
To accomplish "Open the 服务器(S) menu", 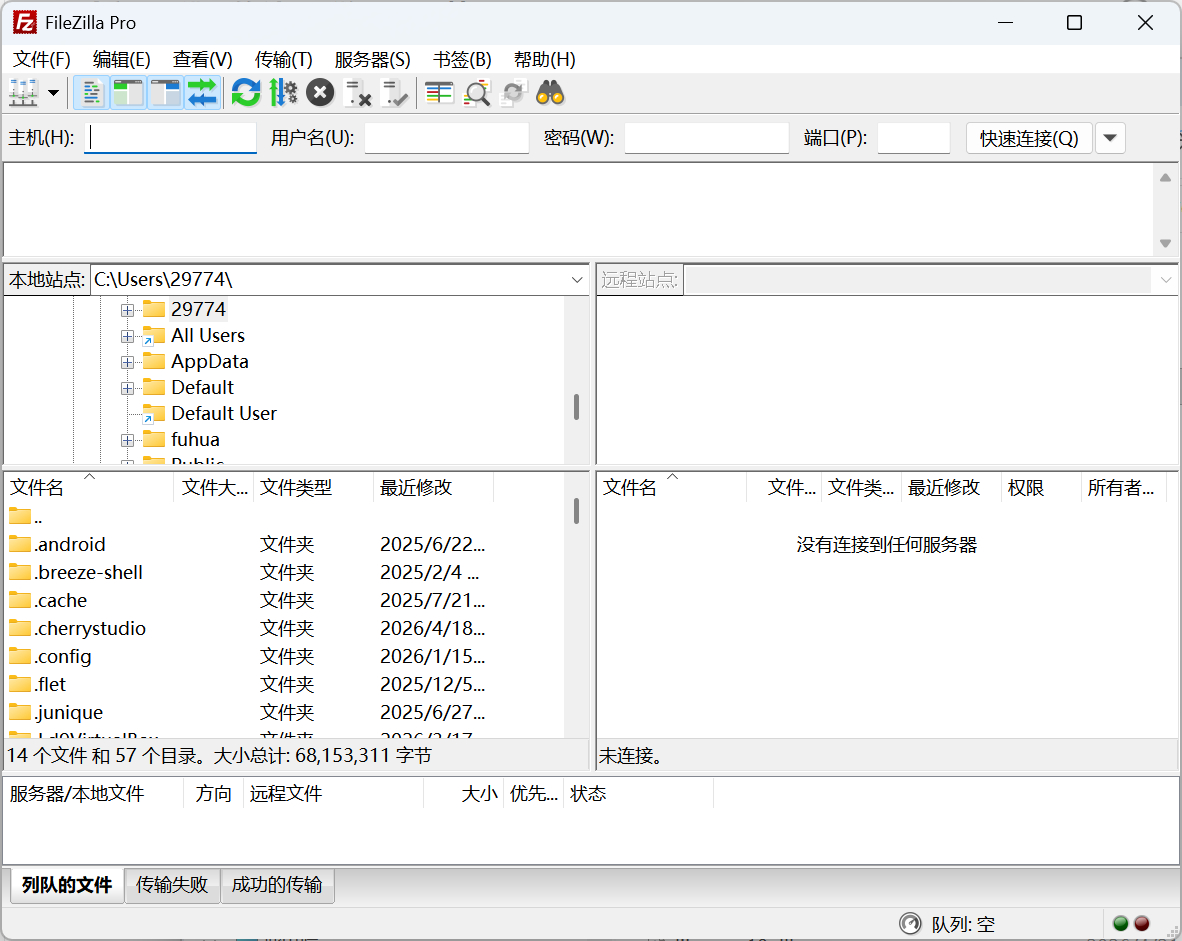I will [x=372, y=60].
